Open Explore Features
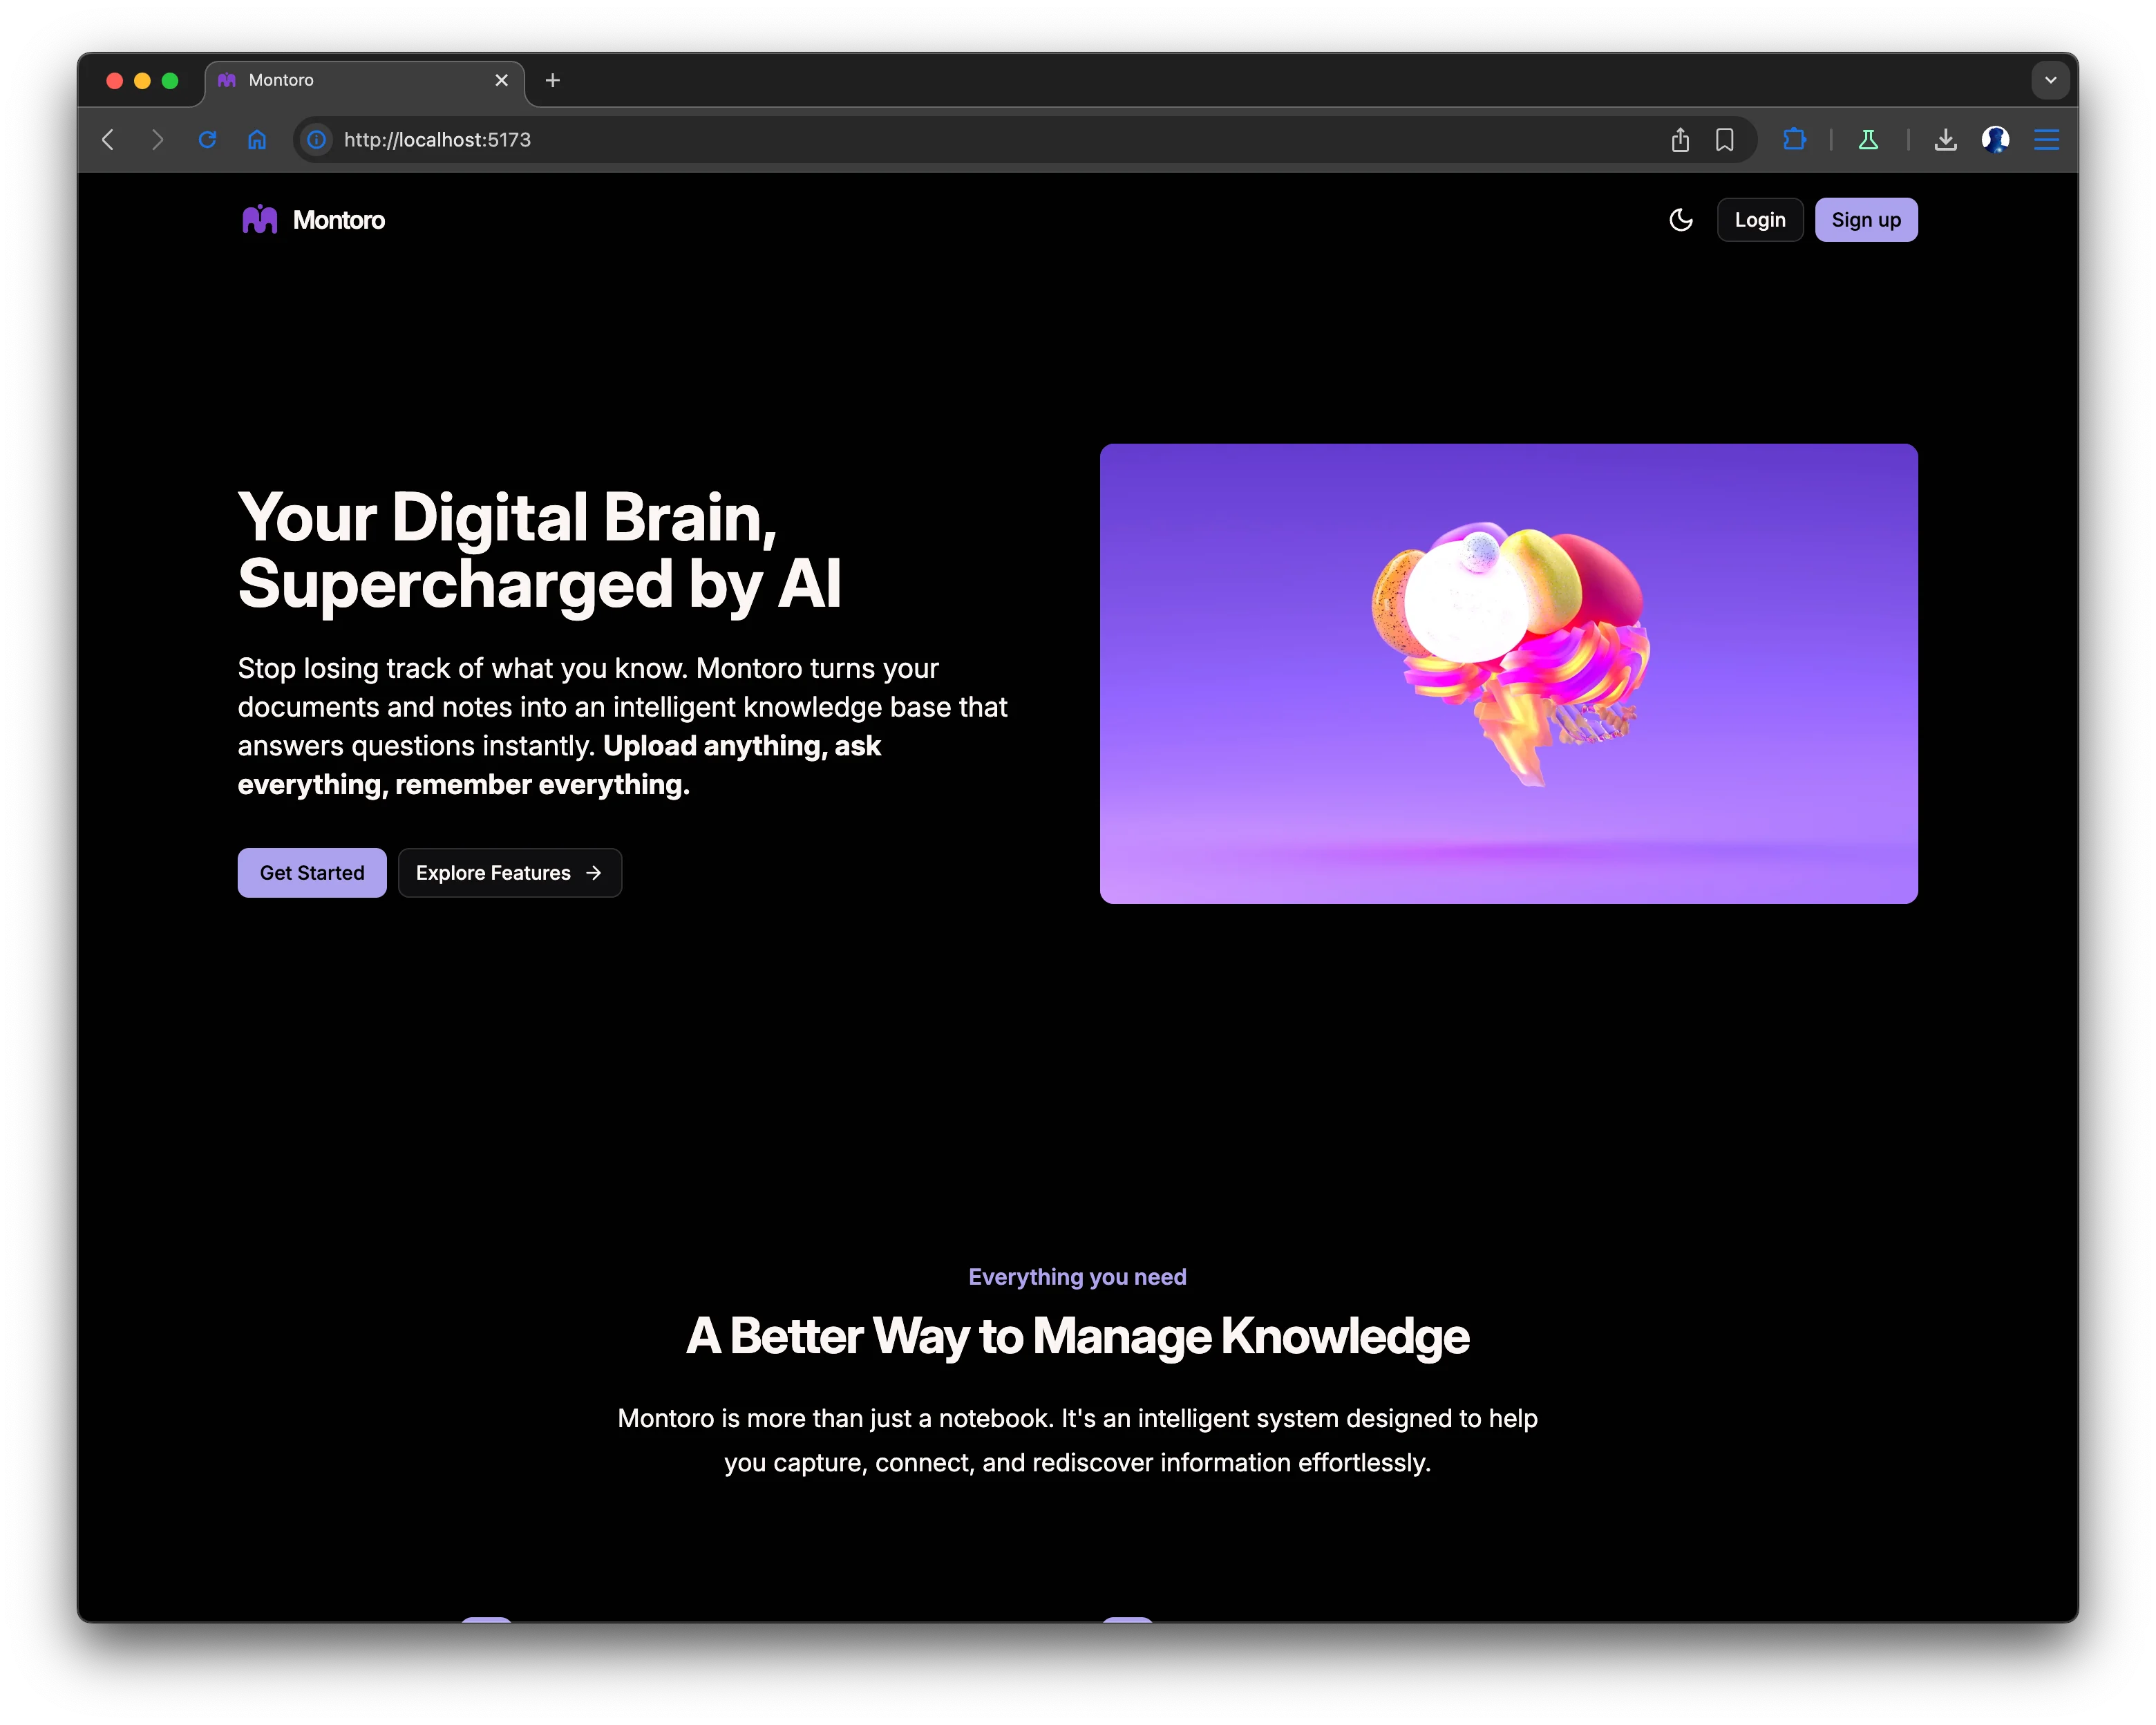2156x1725 pixels. (x=510, y=872)
